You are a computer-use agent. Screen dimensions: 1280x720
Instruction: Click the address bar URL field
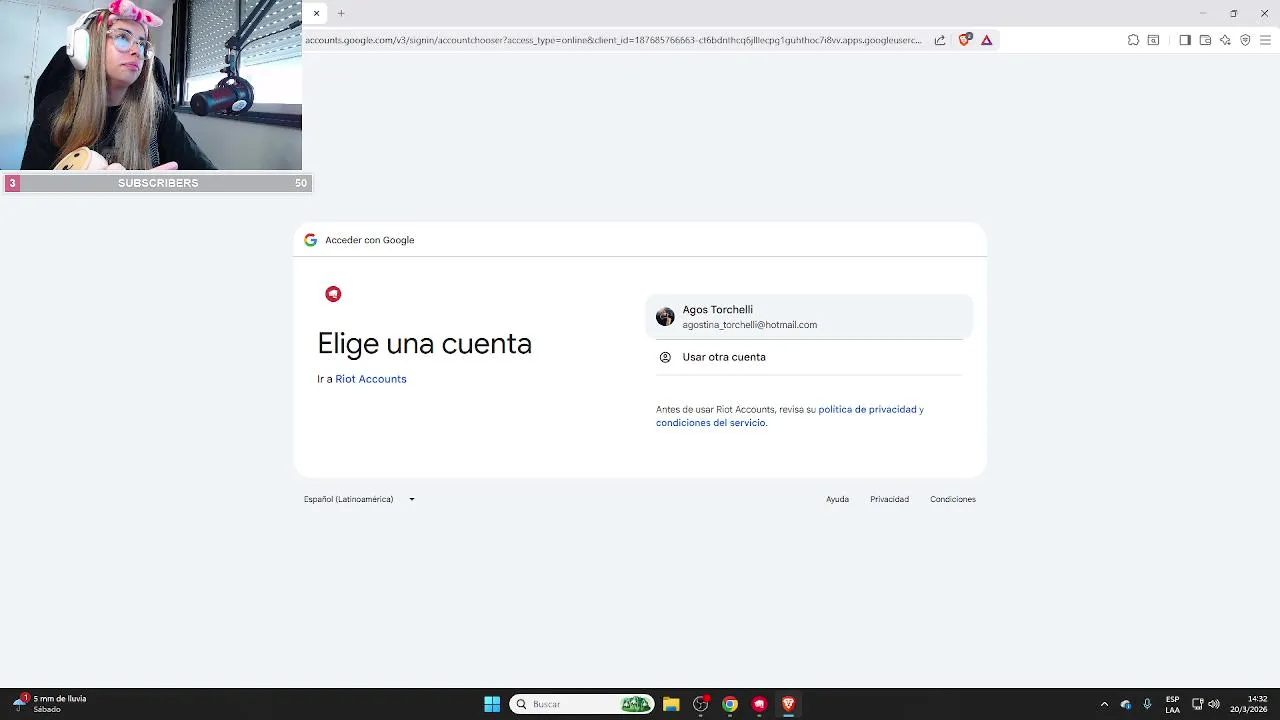pyautogui.click(x=613, y=40)
